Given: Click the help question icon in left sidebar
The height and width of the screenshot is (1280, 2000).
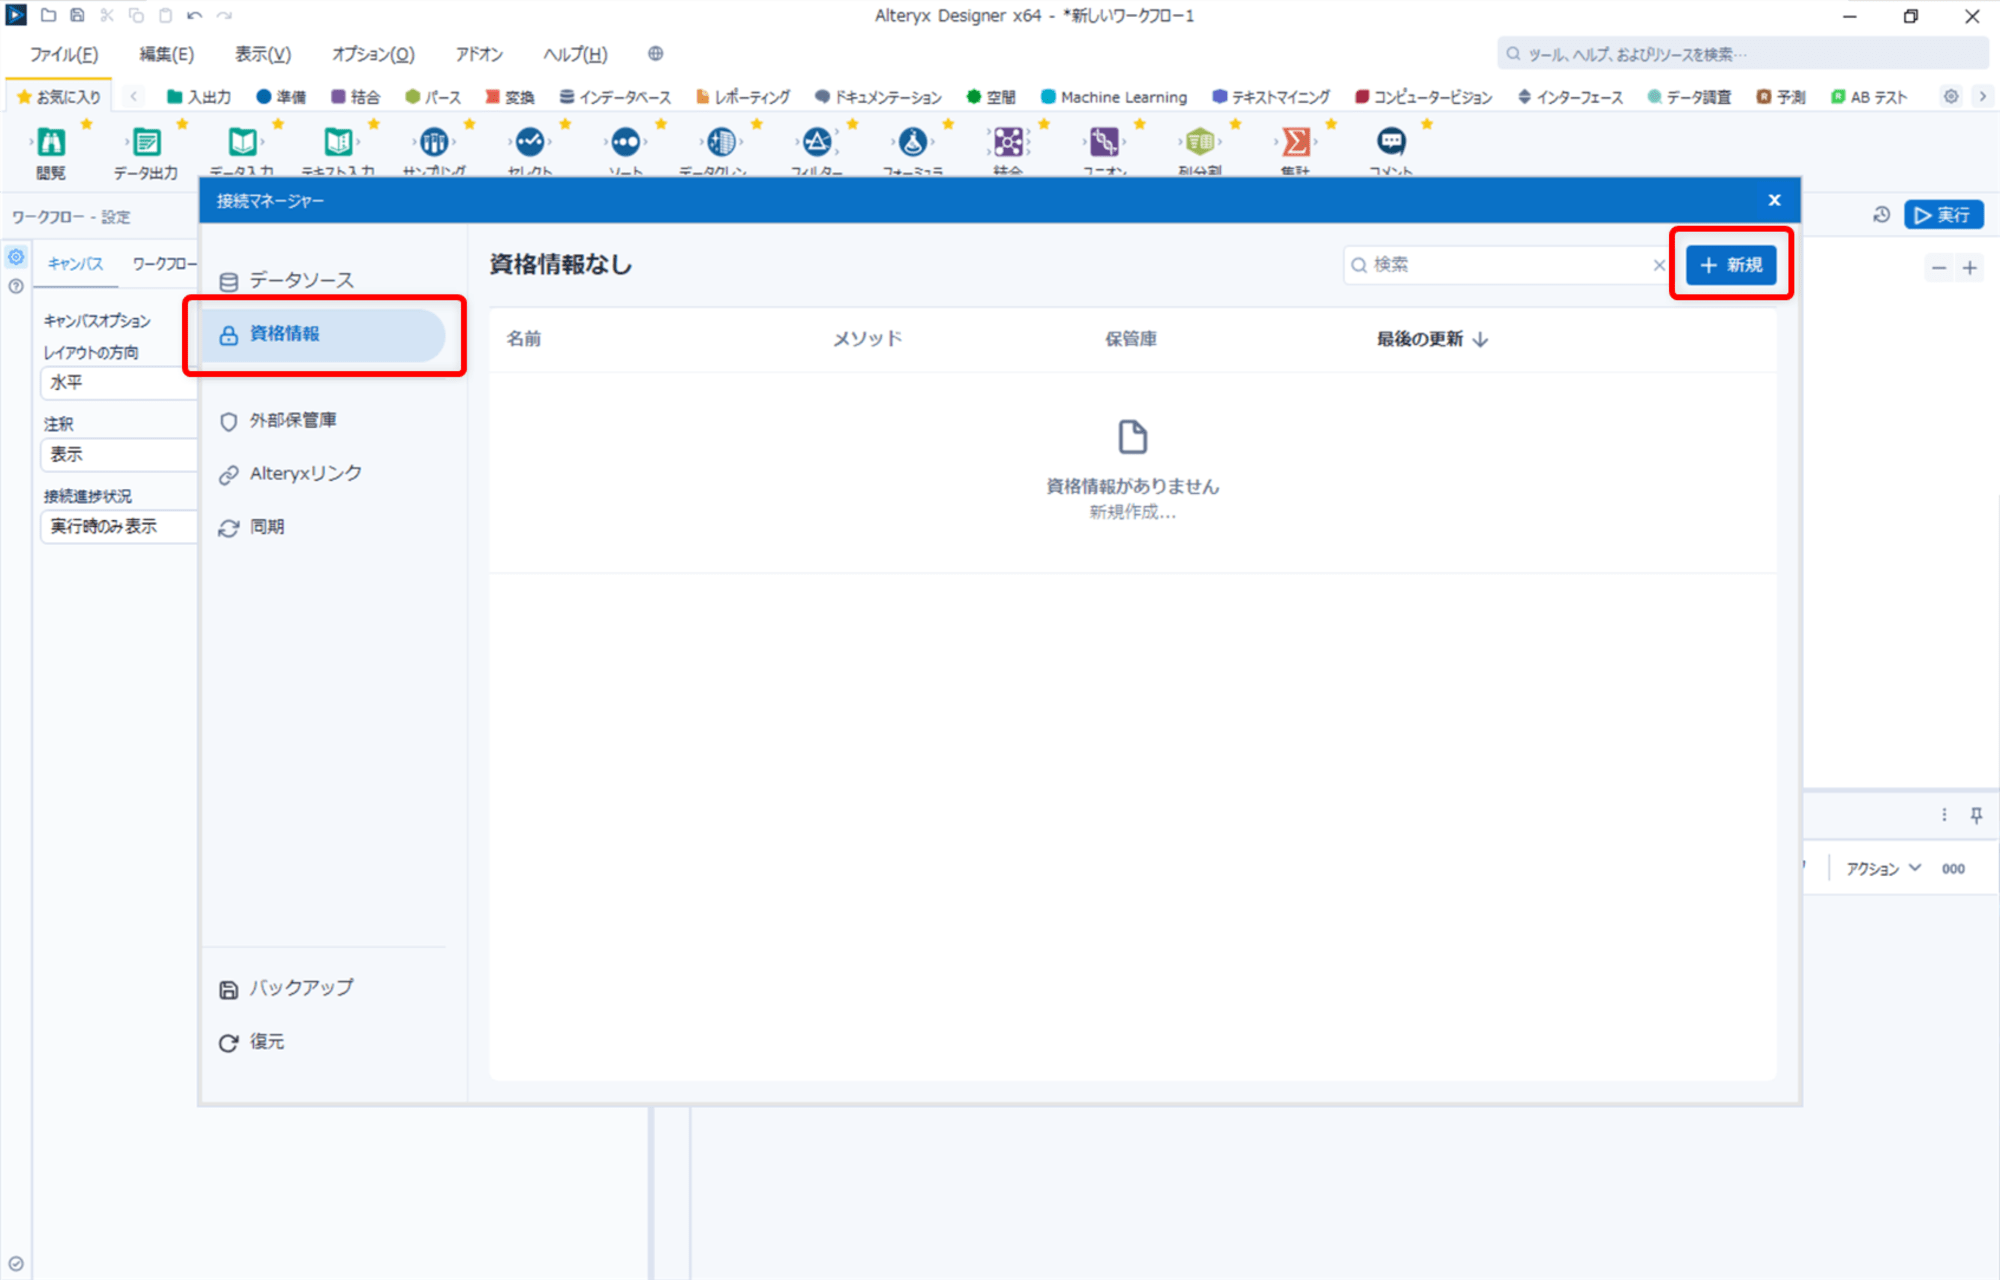Looking at the screenshot, I should pos(16,286).
